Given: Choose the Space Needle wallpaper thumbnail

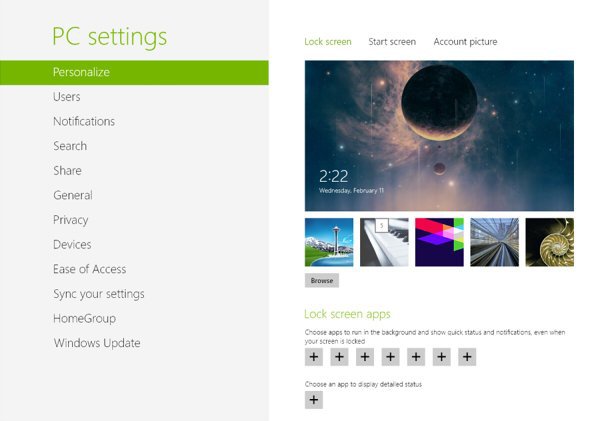Looking at the screenshot, I should (x=329, y=242).
